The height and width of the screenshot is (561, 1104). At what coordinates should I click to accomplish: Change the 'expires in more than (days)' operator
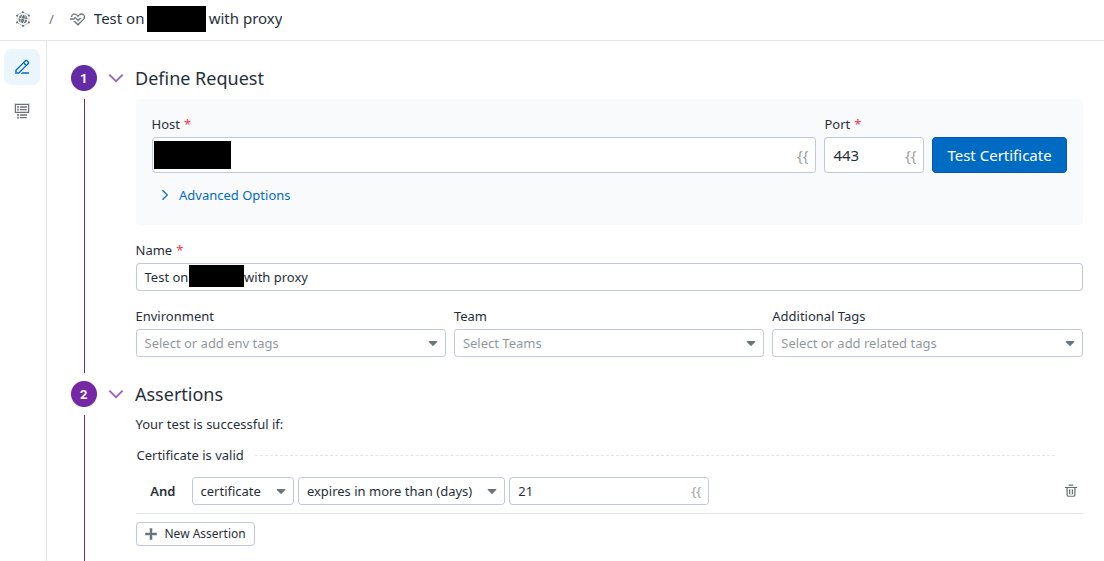coord(401,491)
